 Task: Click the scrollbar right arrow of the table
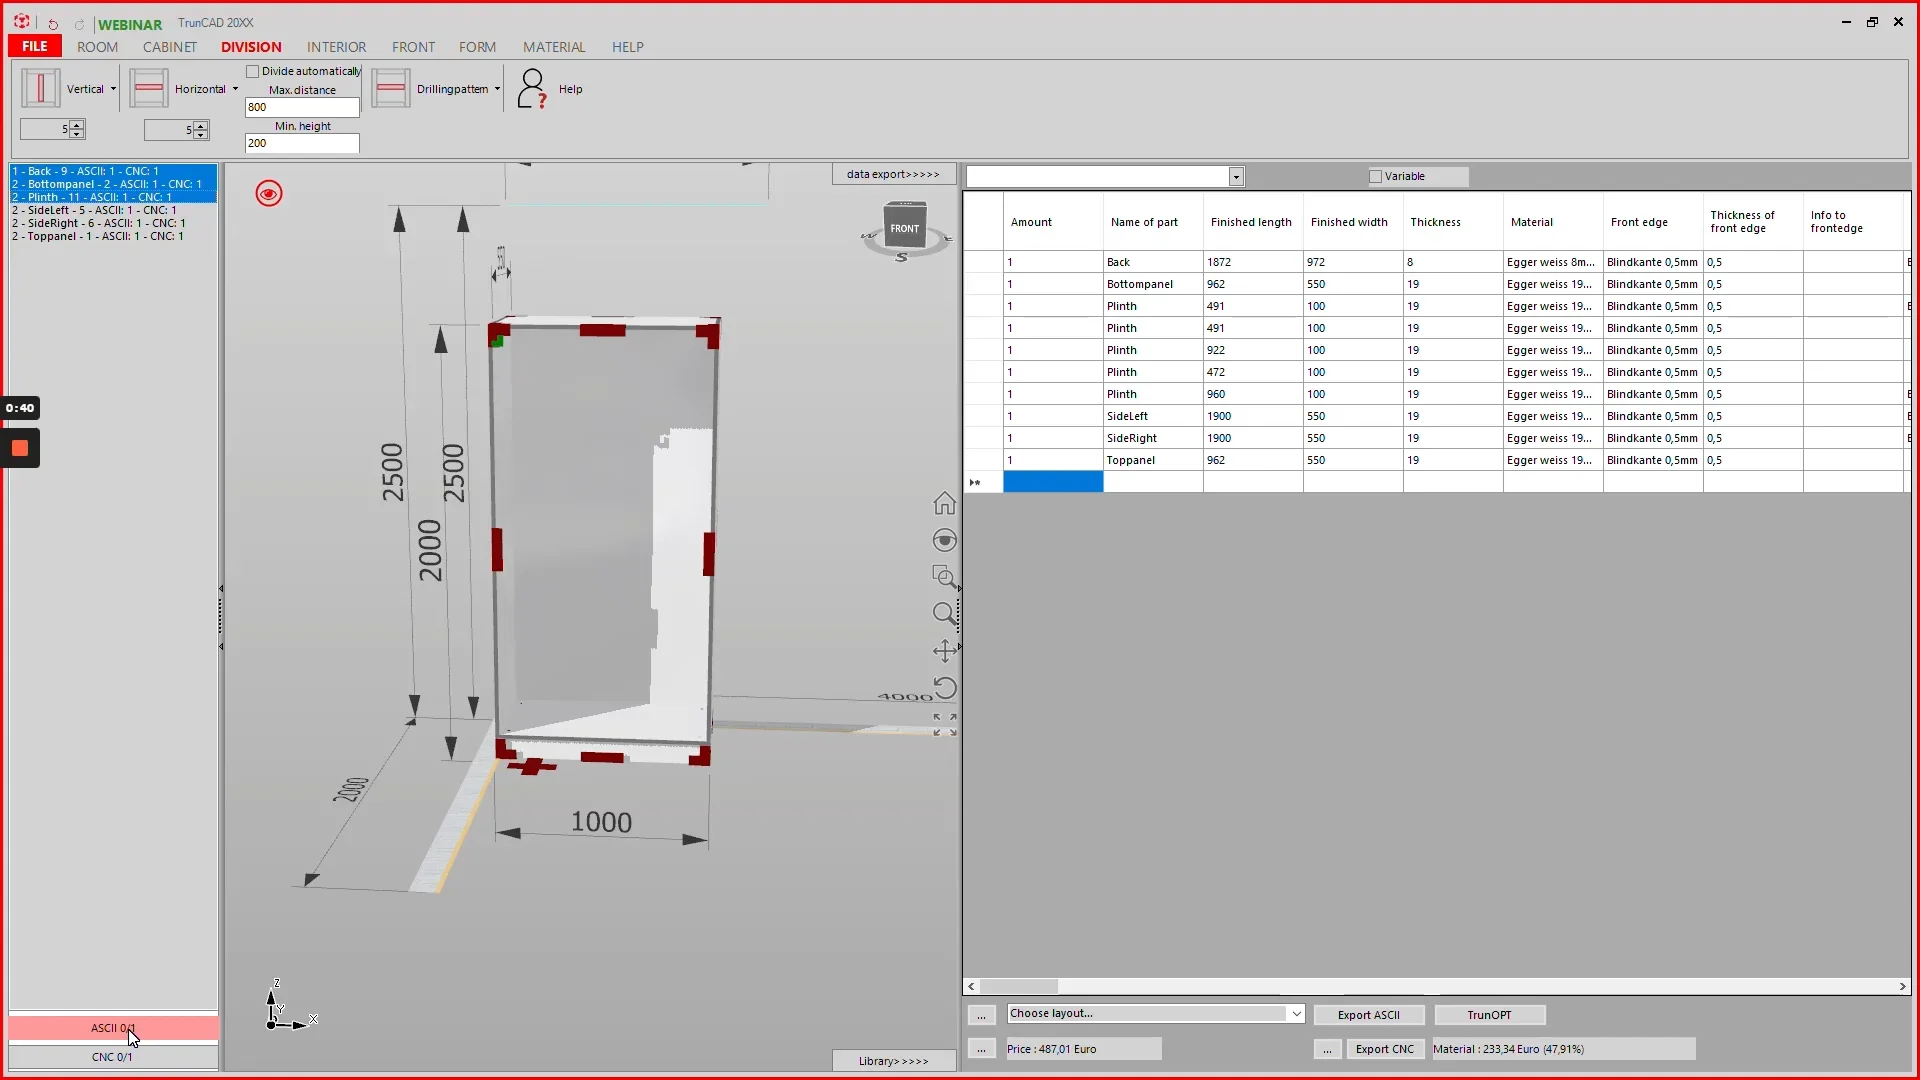point(1902,986)
